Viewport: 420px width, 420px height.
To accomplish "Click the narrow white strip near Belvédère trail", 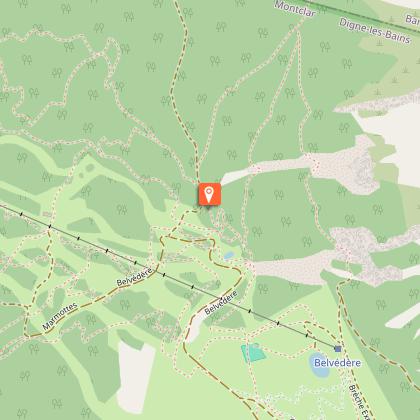I will tap(195, 327).
